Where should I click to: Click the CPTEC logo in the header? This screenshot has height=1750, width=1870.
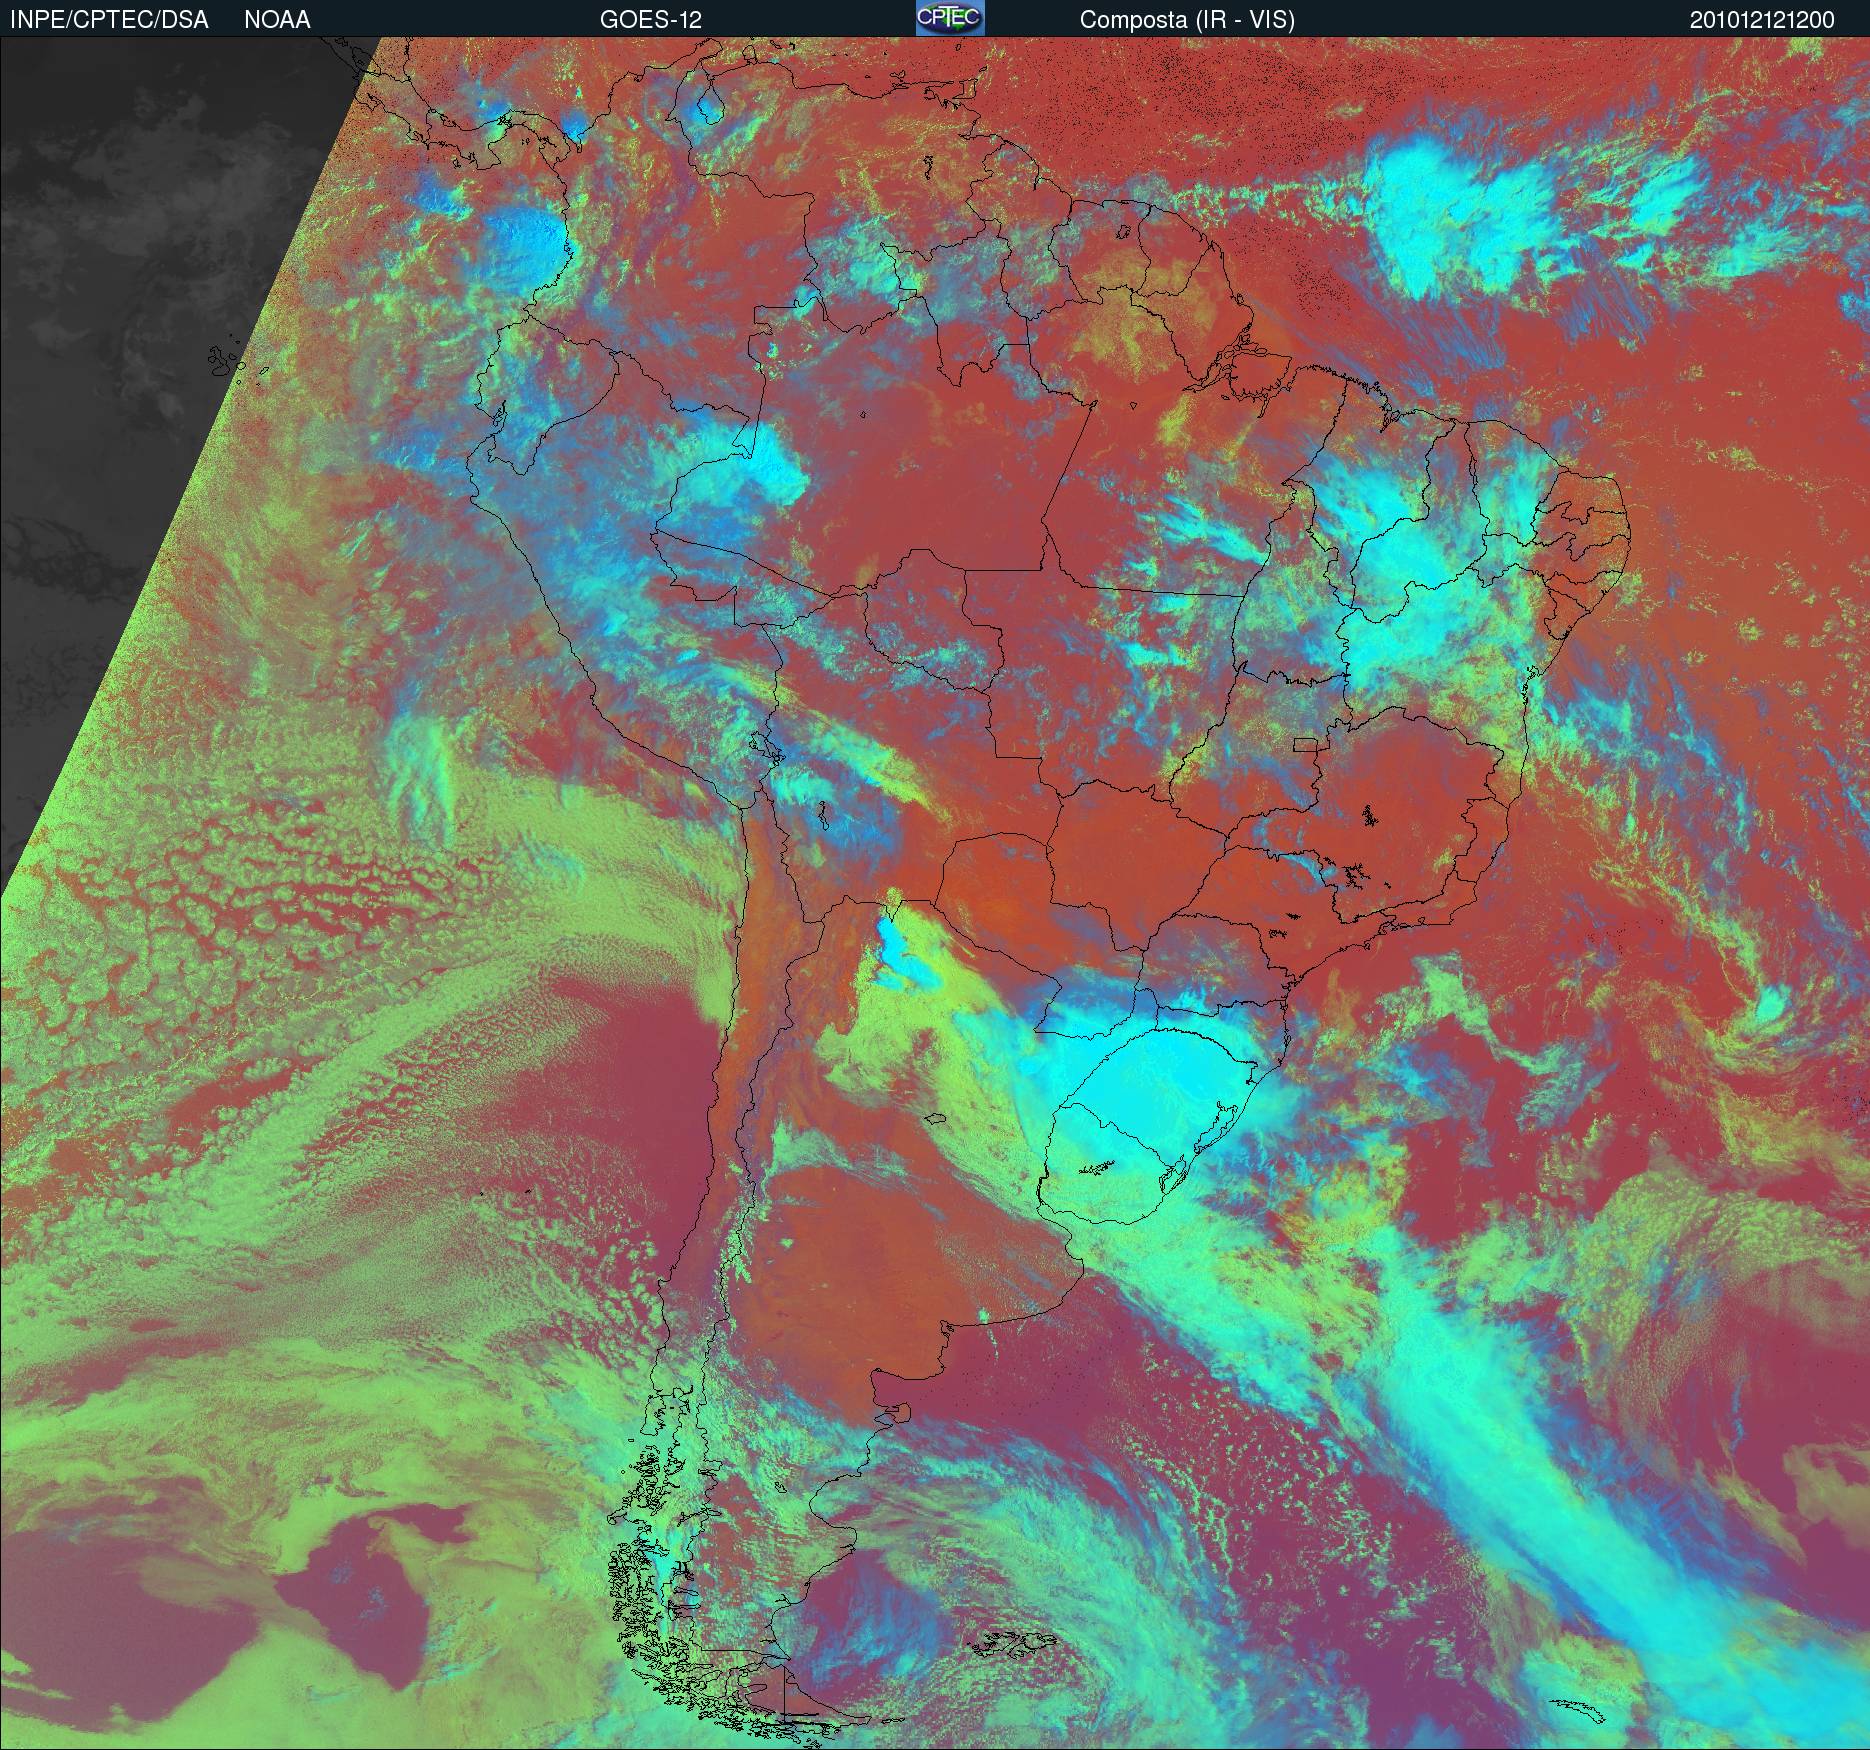pos(950,18)
